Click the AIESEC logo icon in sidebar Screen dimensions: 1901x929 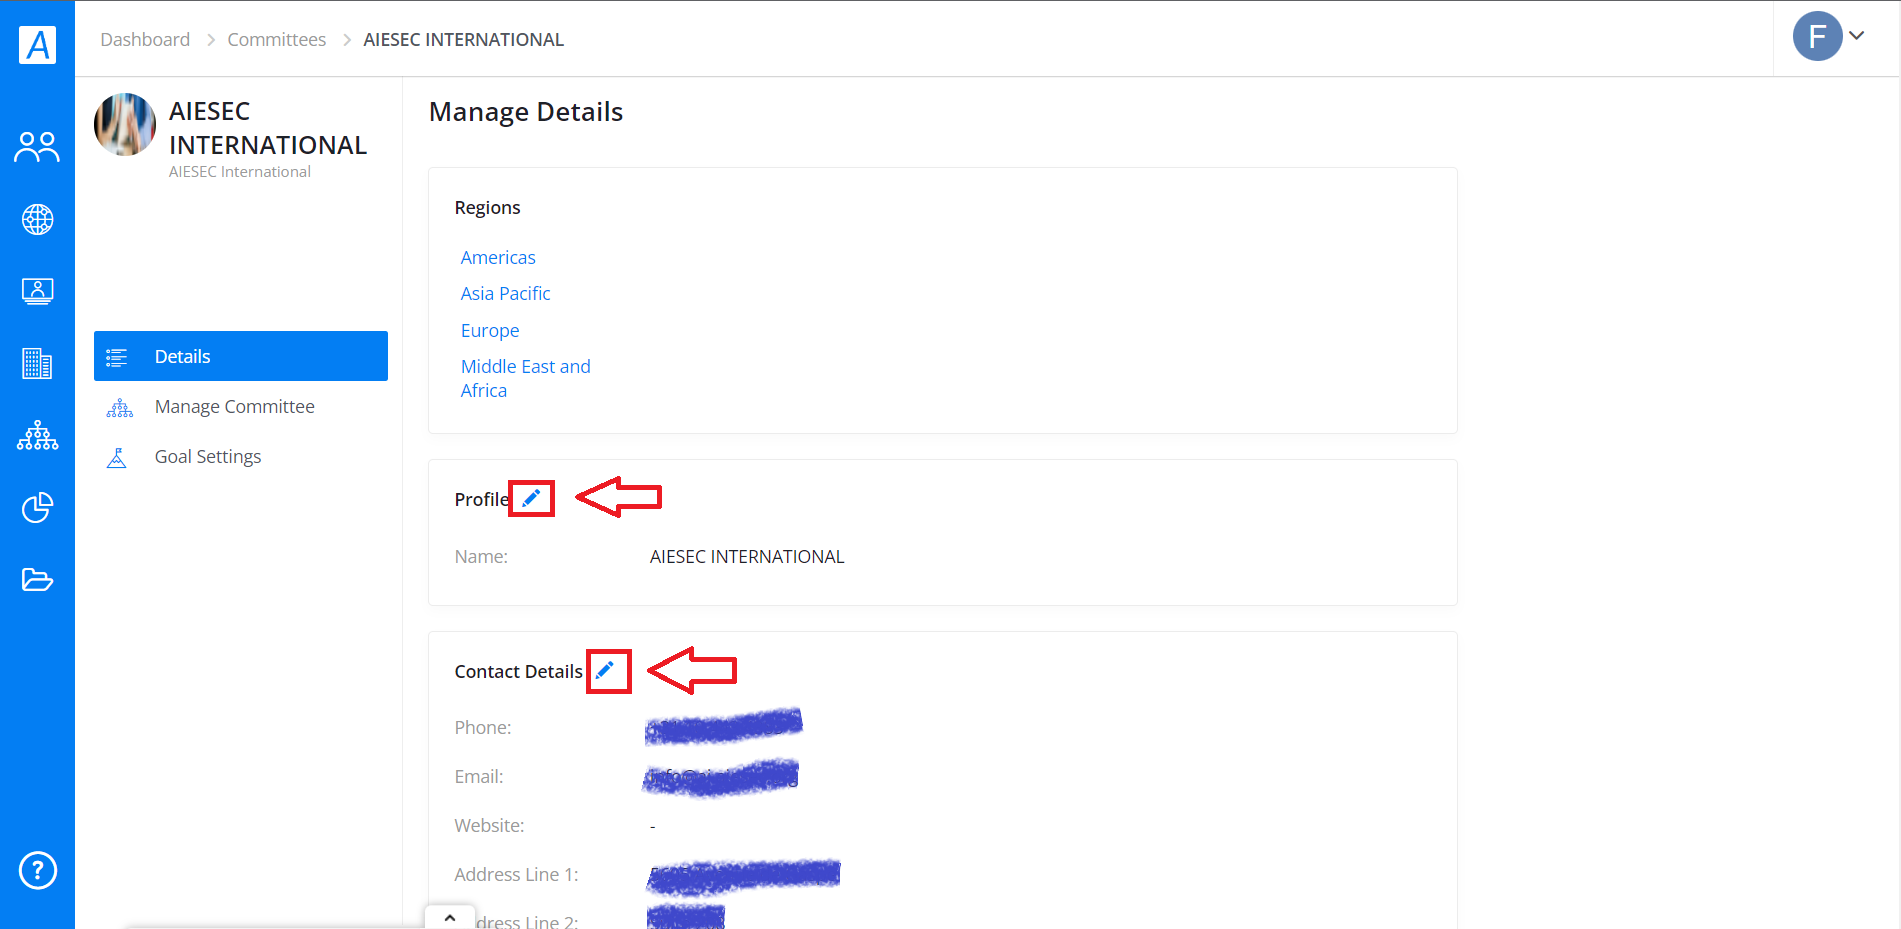coord(37,44)
